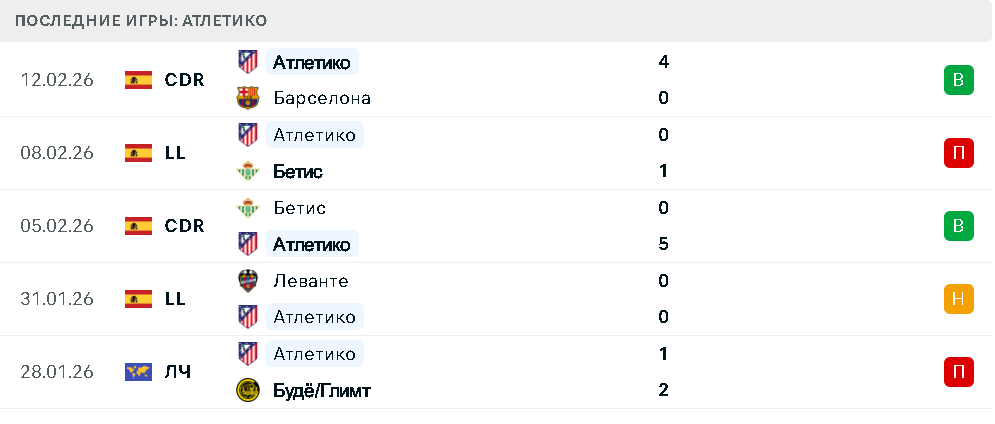The height and width of the screenshot is (424, 995).
Task: Click the Последние игры: Атлетико header
Action: tap(142, 21)
